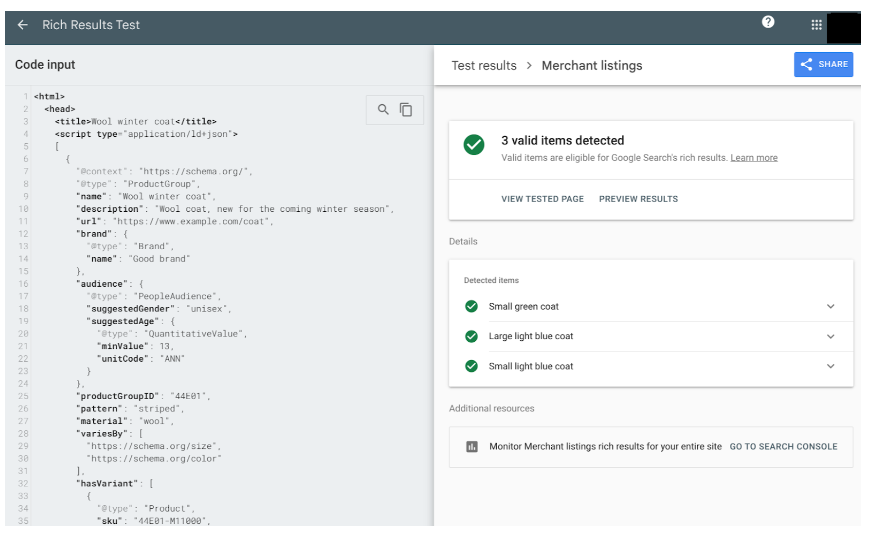Click the code line with "unitCode": "ANN"
This screenshot has height=537, width=870.
tap(141, 359)
